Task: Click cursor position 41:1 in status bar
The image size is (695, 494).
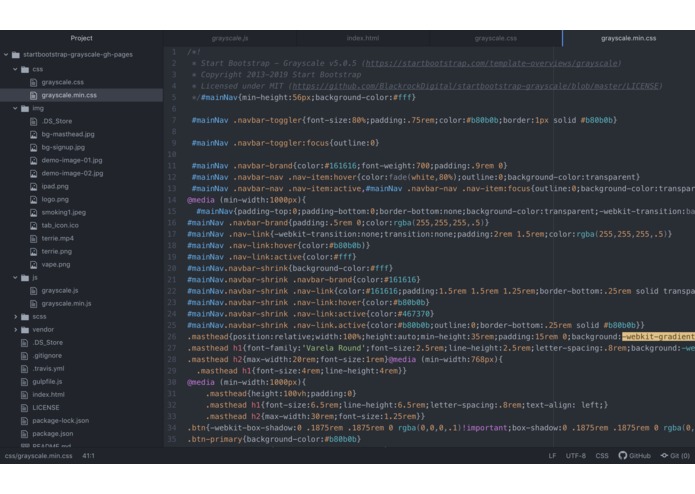Action: (x=88, y=455)
